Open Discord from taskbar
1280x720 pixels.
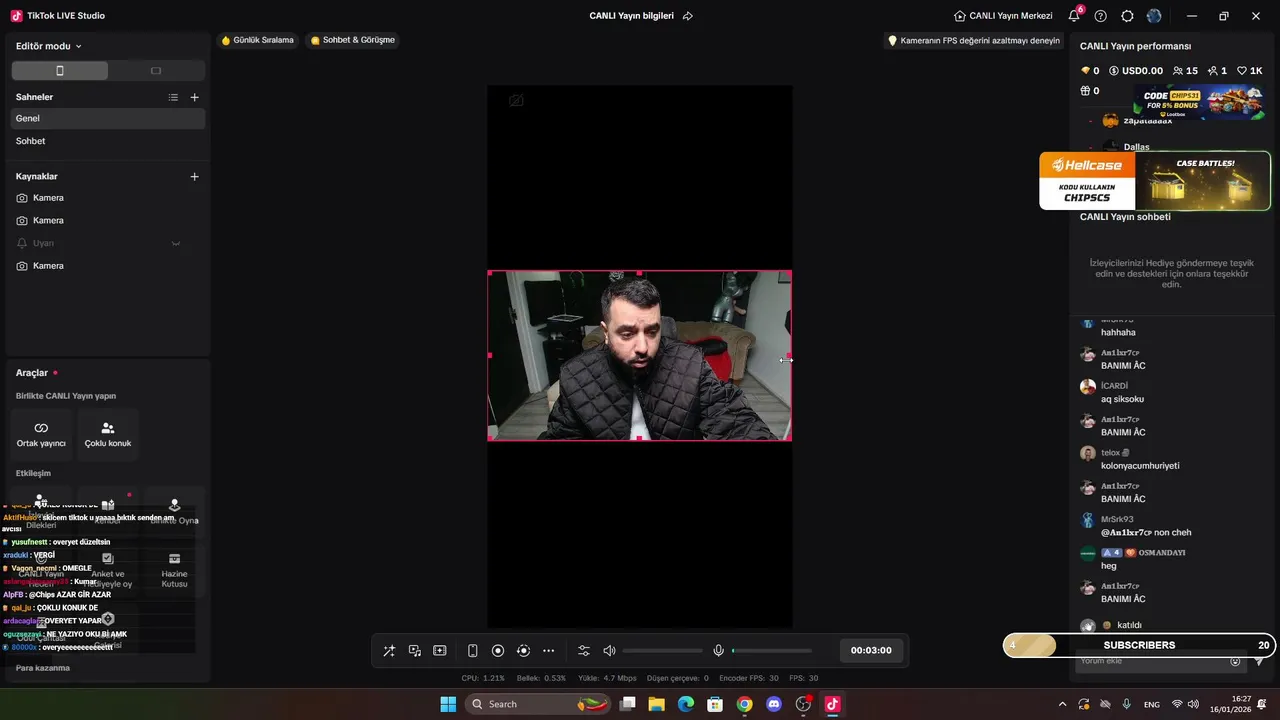pos(773,704)
